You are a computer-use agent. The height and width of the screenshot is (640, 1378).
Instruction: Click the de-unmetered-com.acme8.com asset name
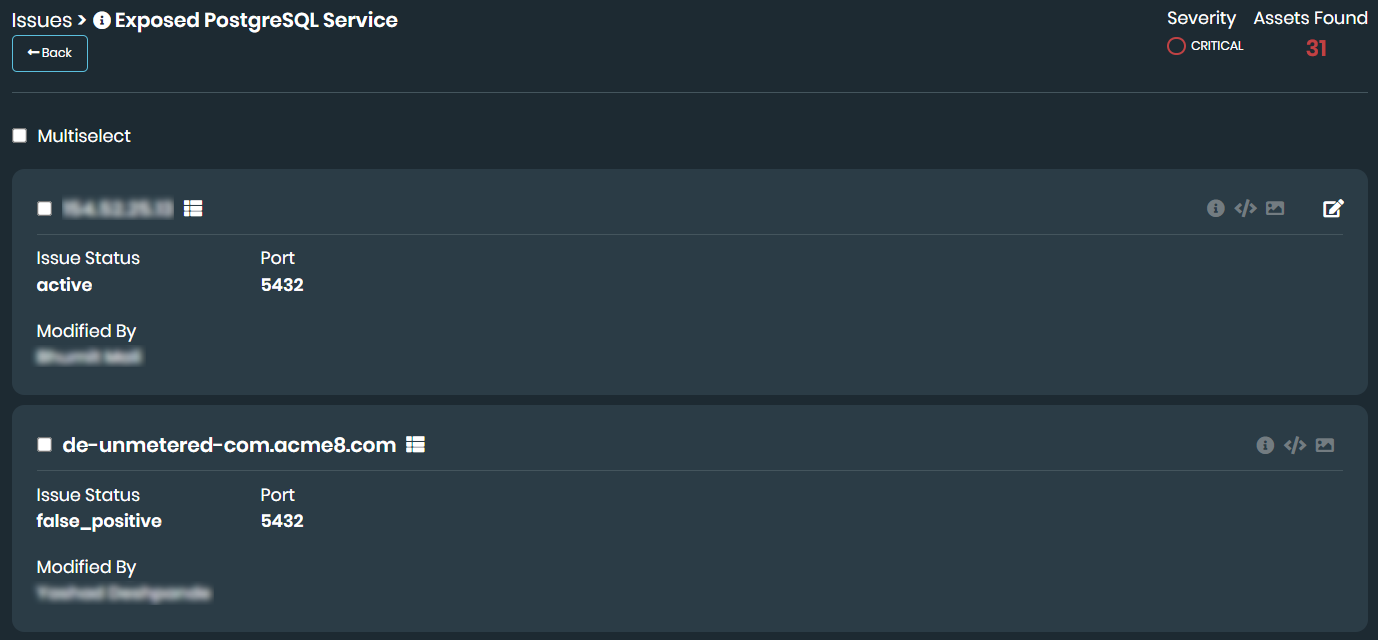point(229,445)
